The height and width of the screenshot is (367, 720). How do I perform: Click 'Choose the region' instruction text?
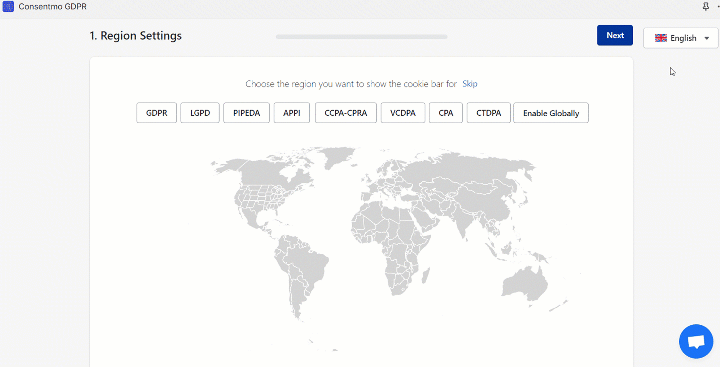click(x=351, y=84)
